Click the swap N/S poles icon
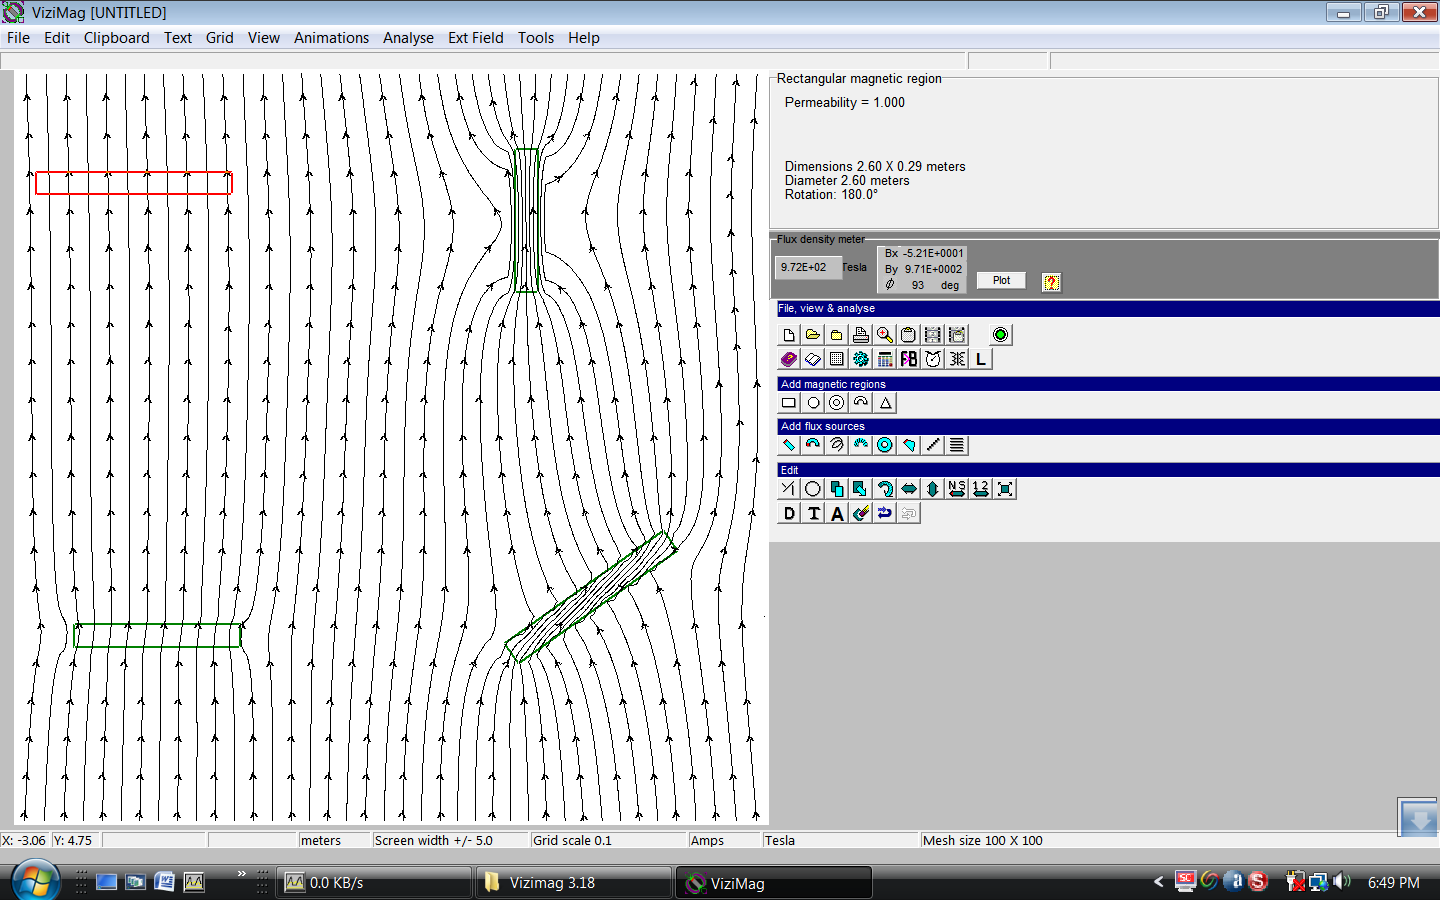1440x900 pixels. tap(957, 489)
